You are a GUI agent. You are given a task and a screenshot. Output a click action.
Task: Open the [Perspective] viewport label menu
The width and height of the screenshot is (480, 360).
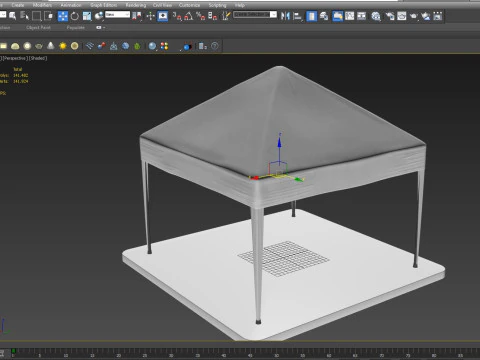(14, 58)
